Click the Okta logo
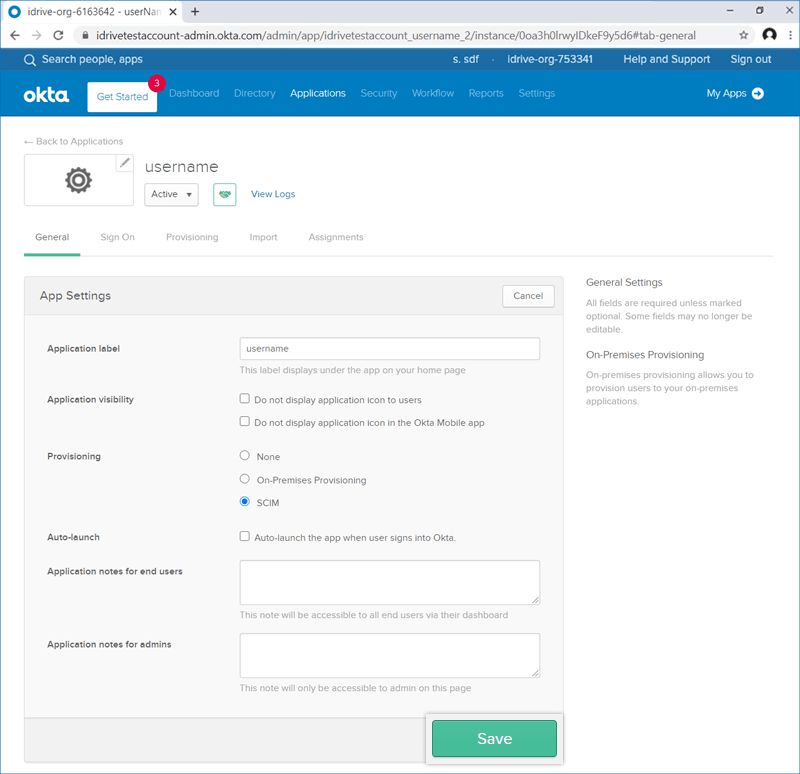800x774 pixels. (46, 95)
